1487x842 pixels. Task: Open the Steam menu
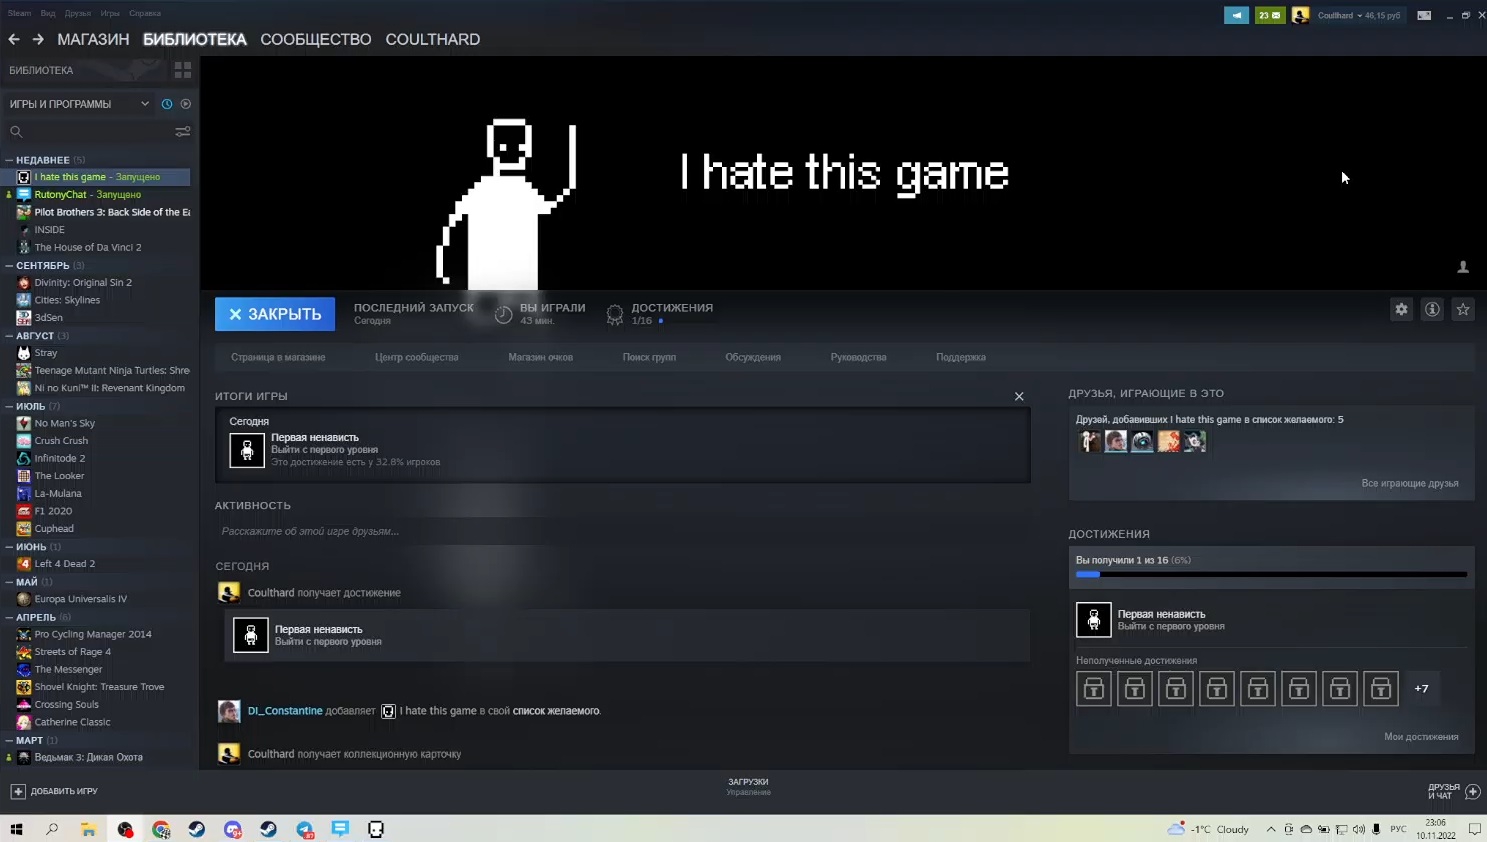pos(19,13)
